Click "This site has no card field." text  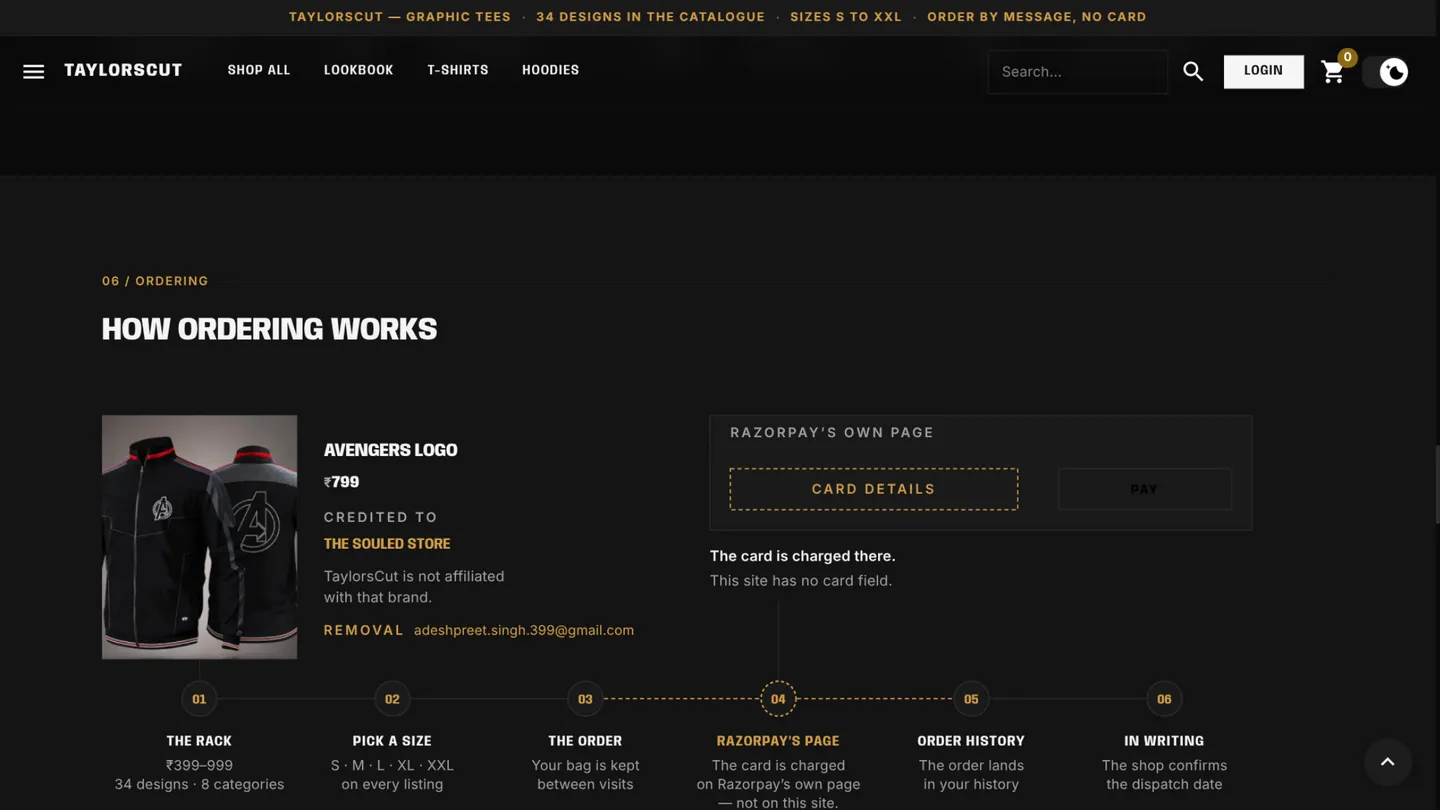(801, 580)
